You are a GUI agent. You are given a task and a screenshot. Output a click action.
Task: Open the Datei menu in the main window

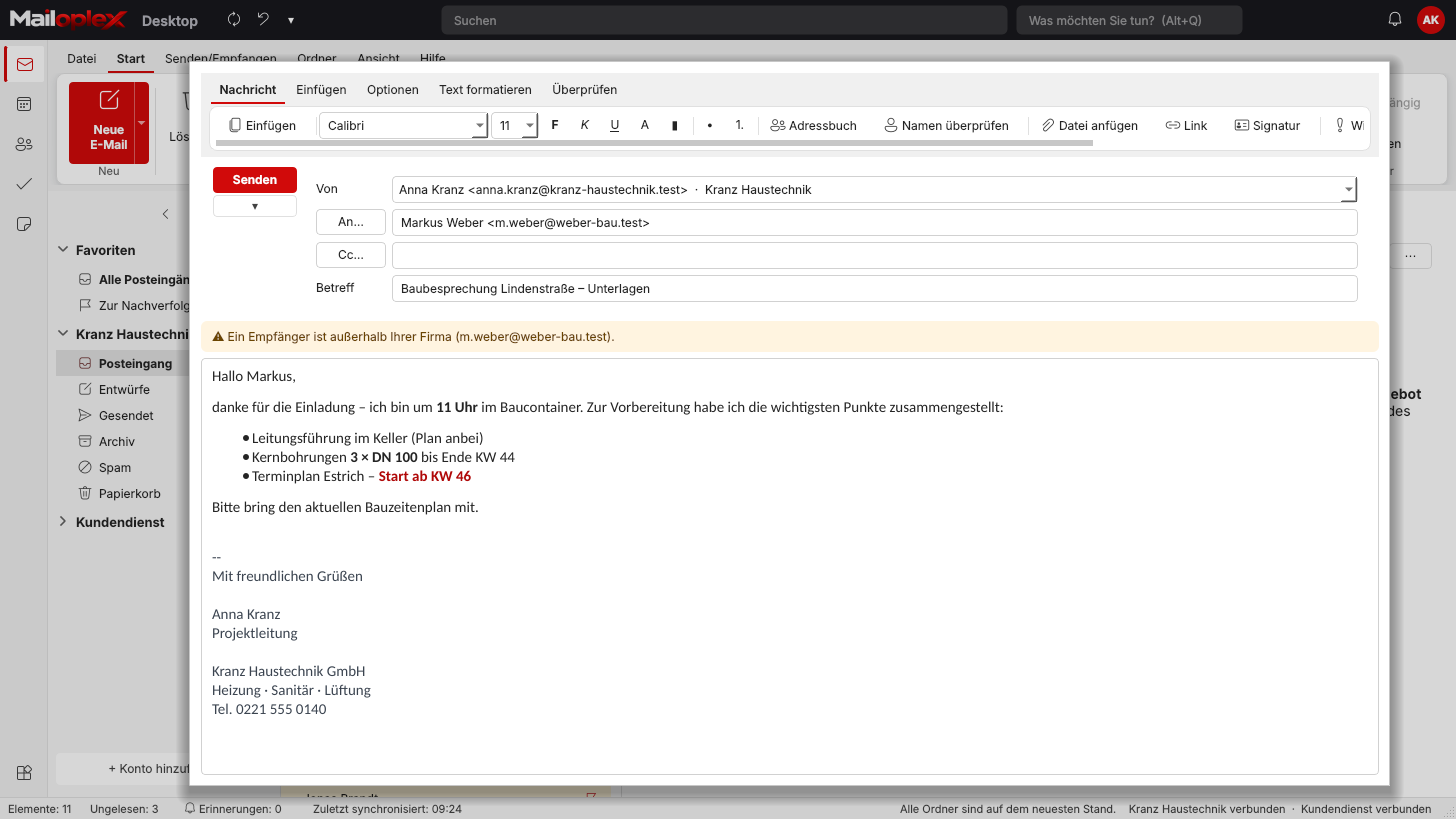pos(82,59)
